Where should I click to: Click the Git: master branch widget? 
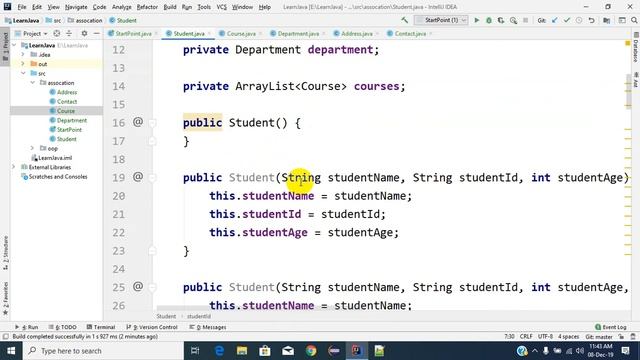(x=599, y=337)
